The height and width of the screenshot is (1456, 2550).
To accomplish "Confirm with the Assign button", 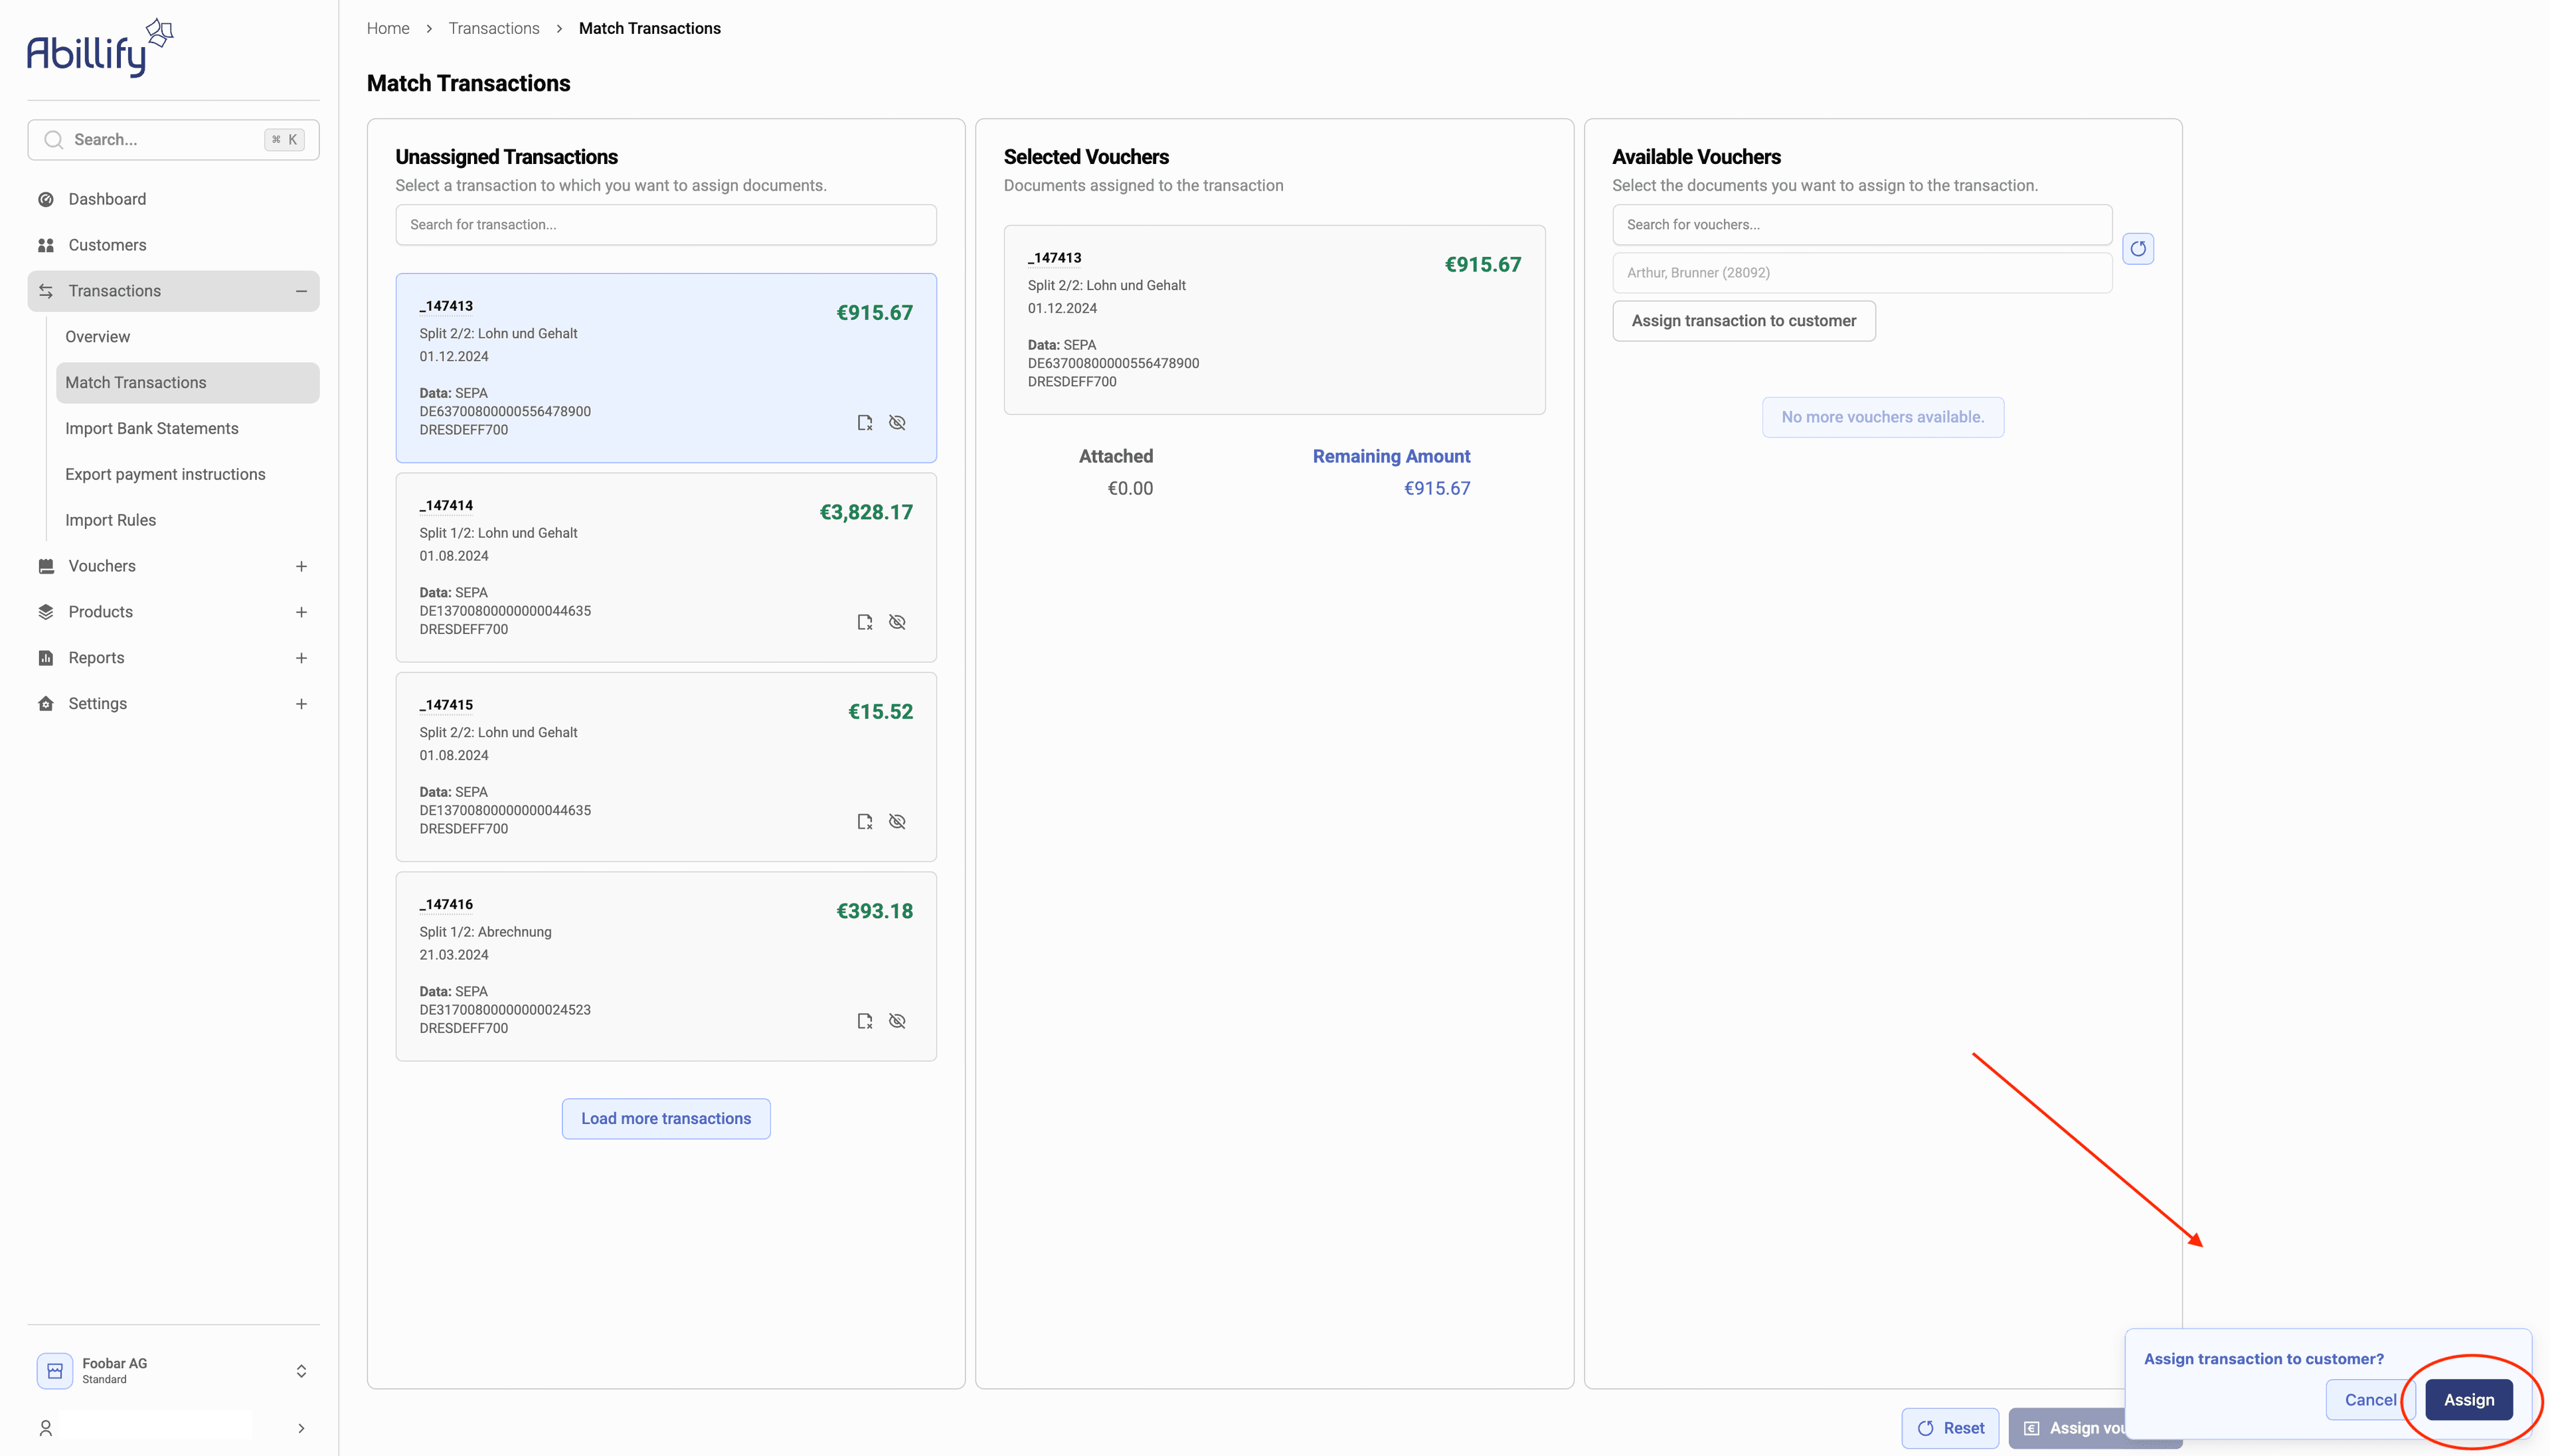I will point(2468,1400).
